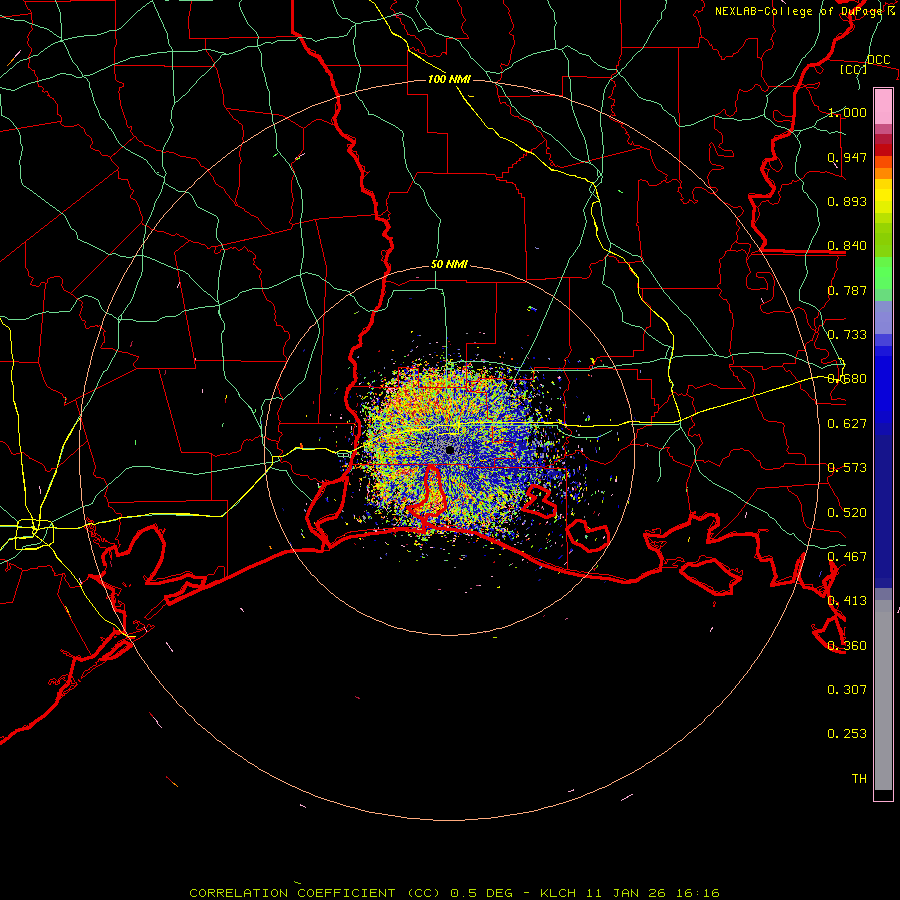Click the TH threshold label
The height and width of the screenshot is (900, 900).
point(859,779)
